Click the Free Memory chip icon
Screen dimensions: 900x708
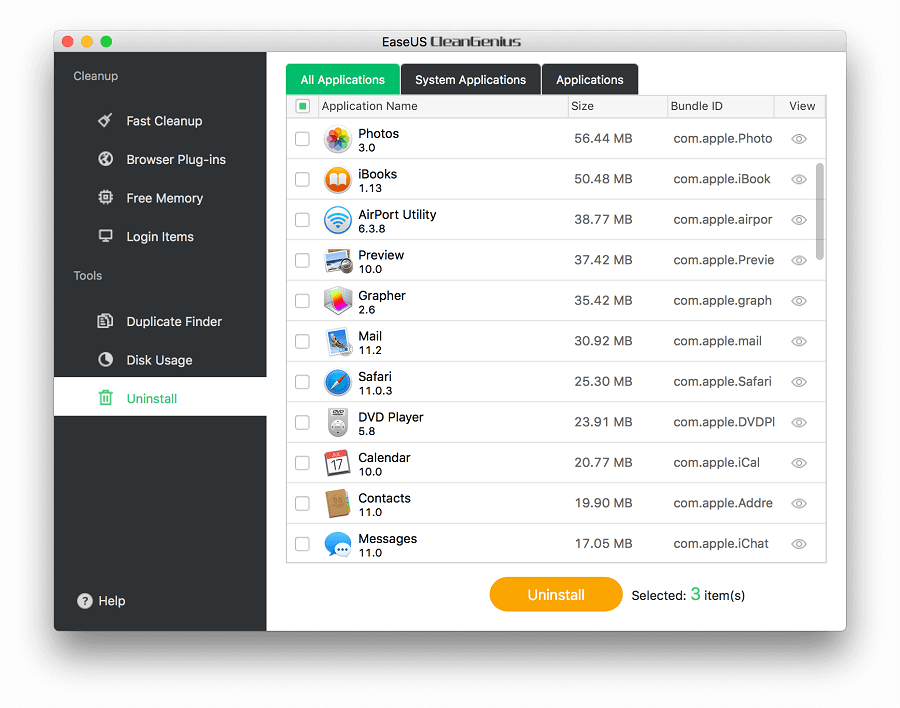105,197
